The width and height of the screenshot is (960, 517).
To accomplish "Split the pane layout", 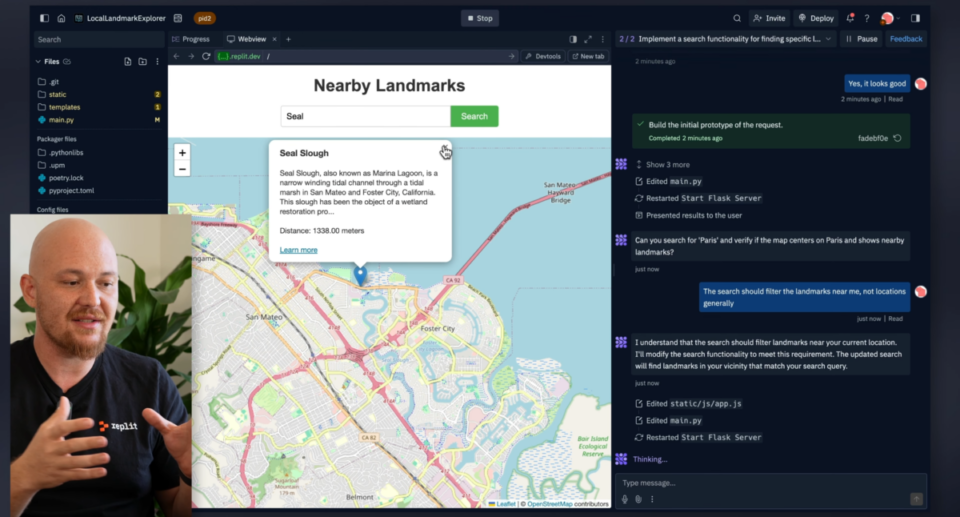I will 573,39.
